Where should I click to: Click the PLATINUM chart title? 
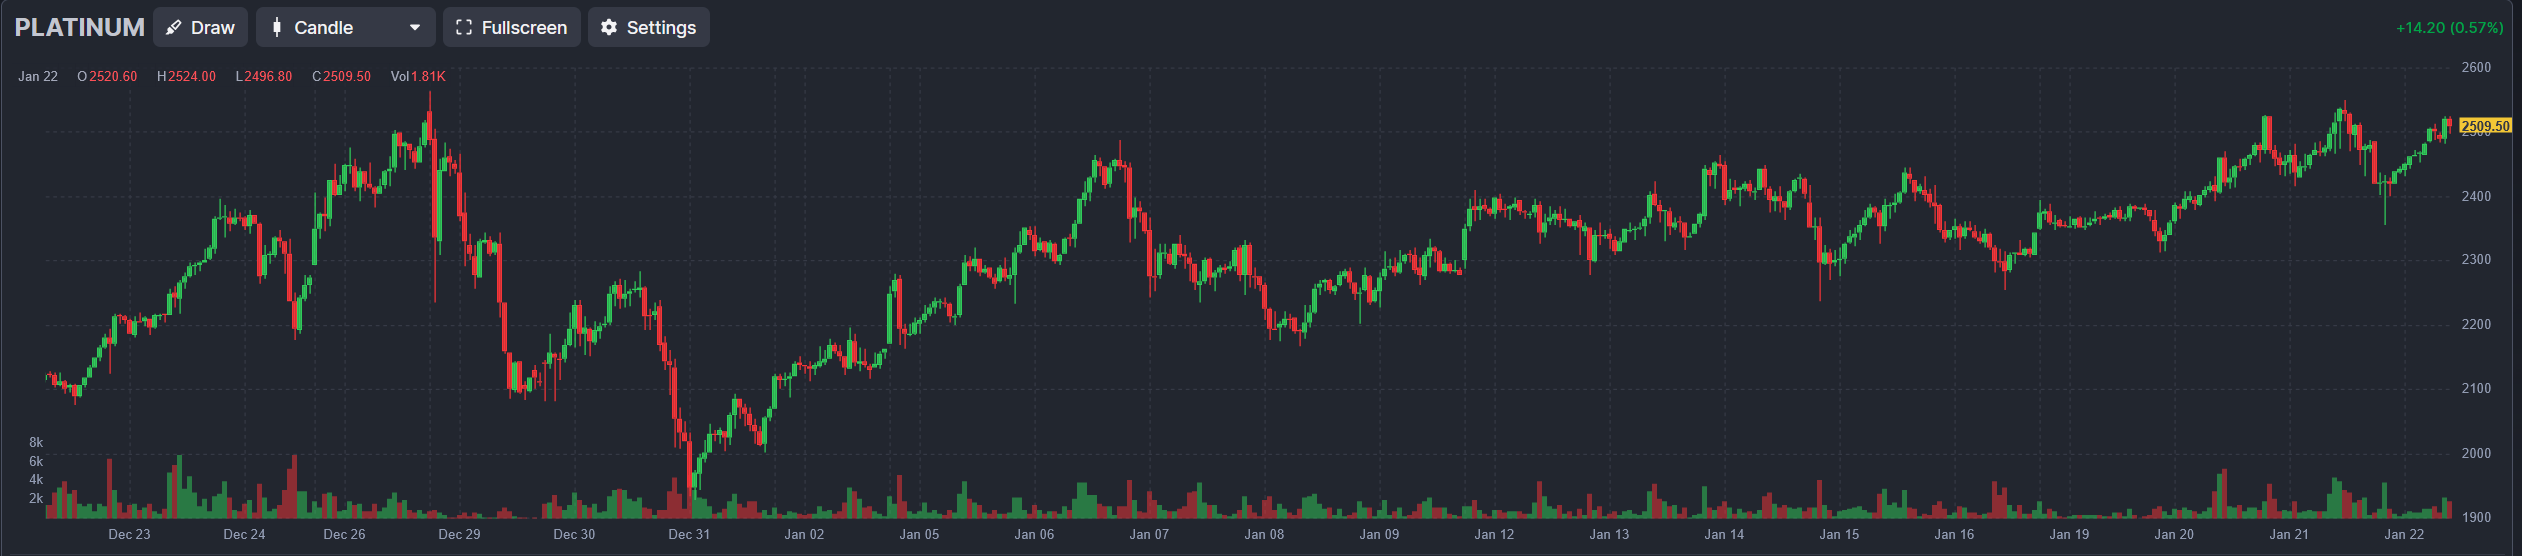[80, 28]
